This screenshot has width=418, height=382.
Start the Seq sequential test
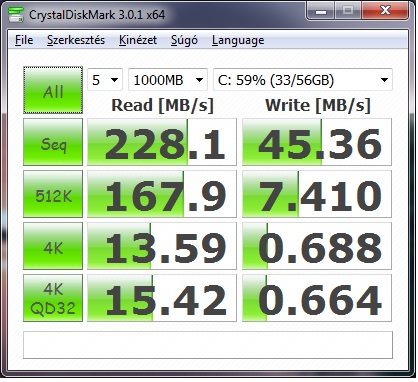[x=53, y=142]
